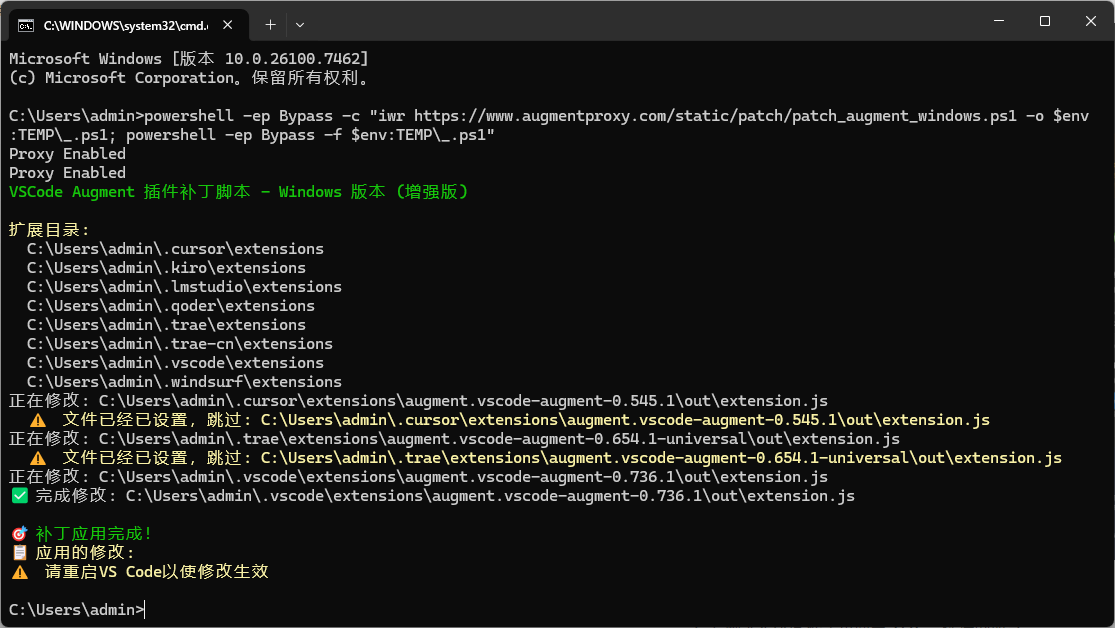Click the cmd icon in the tab

27,23
